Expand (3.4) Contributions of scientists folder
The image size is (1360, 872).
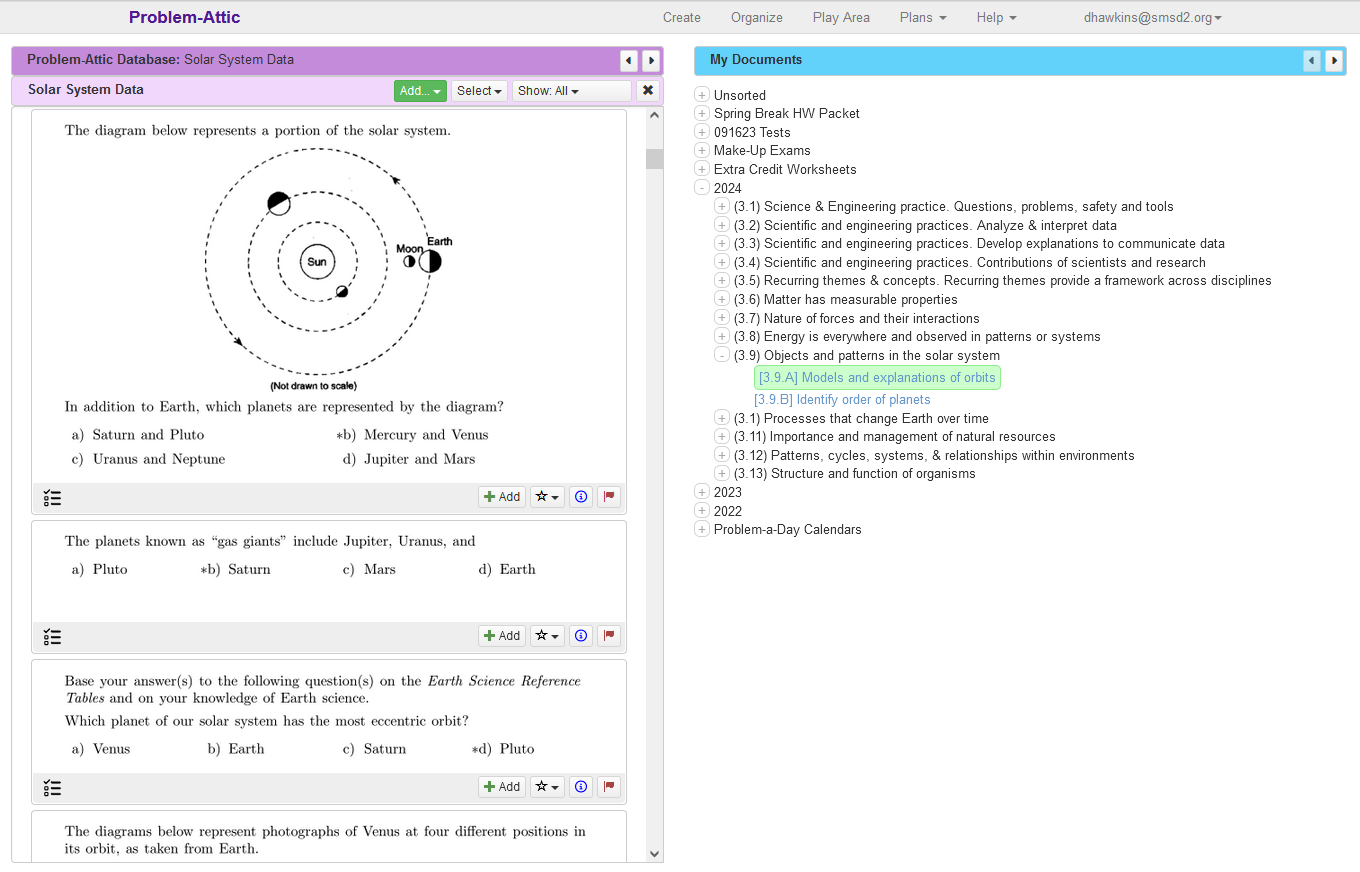pos(722,263)
